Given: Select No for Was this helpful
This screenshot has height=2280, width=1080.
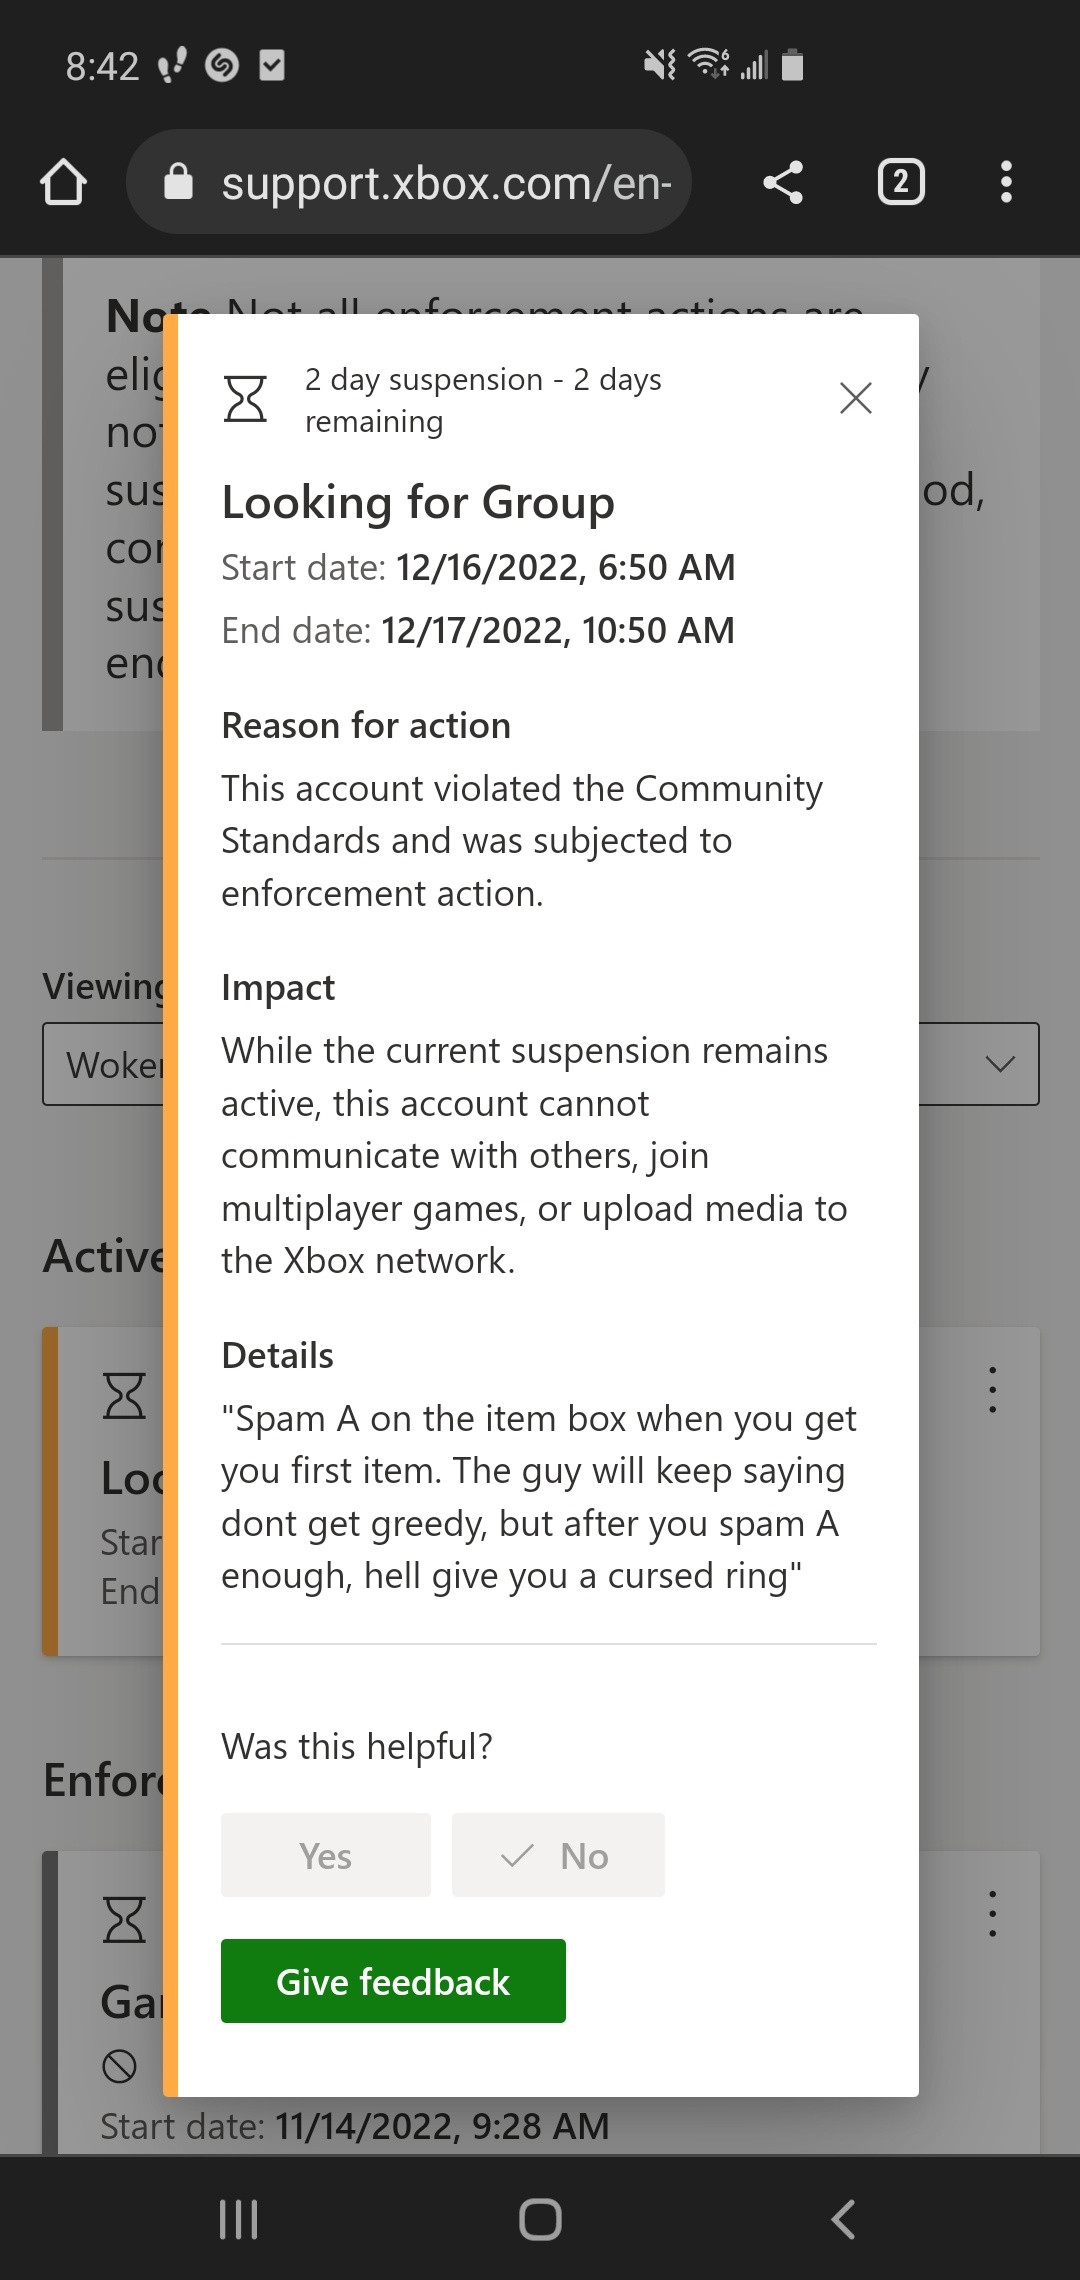Looking at the screenshot, I should [x=558, y=1855].
